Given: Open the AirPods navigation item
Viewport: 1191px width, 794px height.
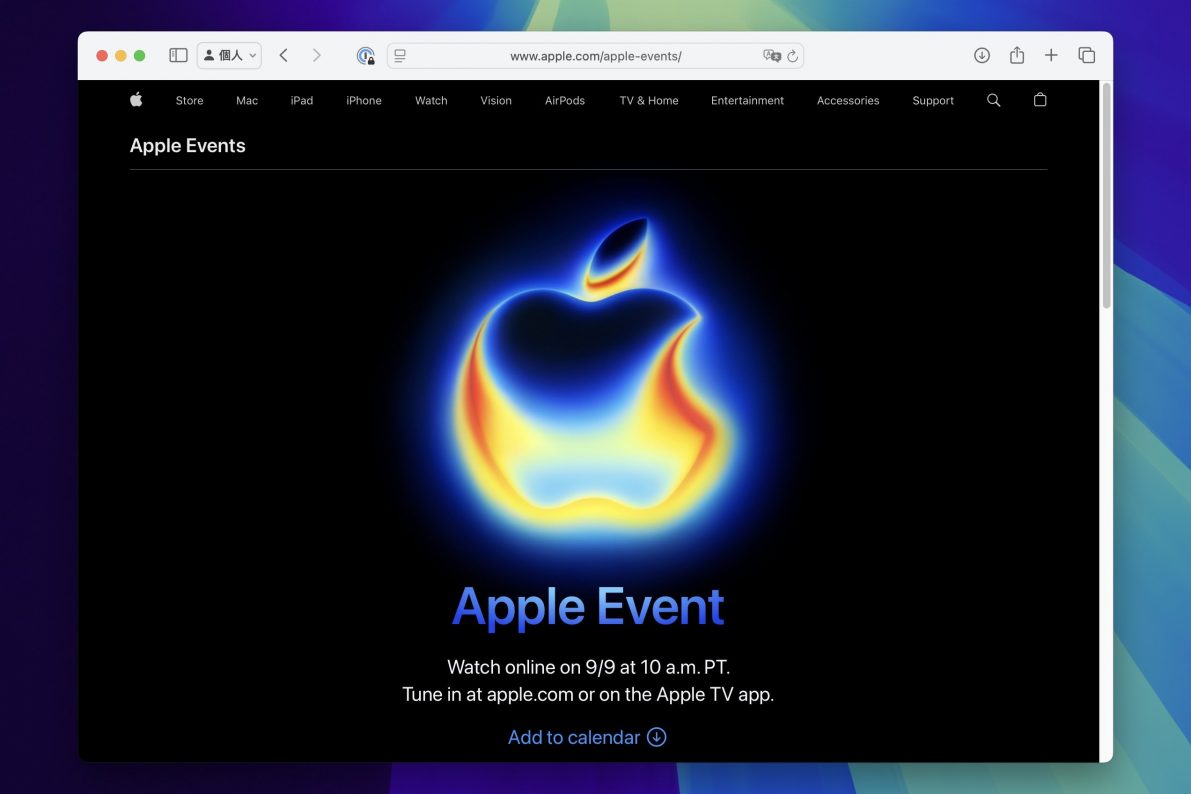Looking at the screenshot, I should (x=565, y=101).
